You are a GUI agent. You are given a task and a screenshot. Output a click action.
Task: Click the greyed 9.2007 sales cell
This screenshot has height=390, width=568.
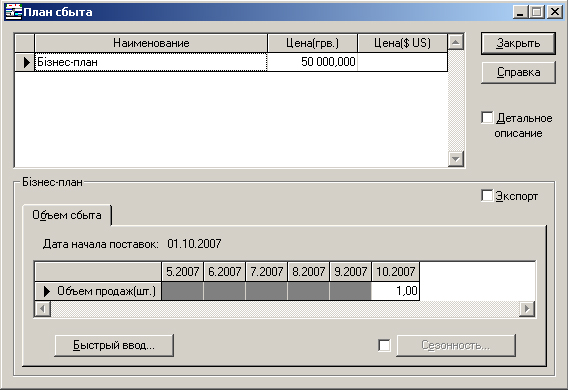(351, 291)
